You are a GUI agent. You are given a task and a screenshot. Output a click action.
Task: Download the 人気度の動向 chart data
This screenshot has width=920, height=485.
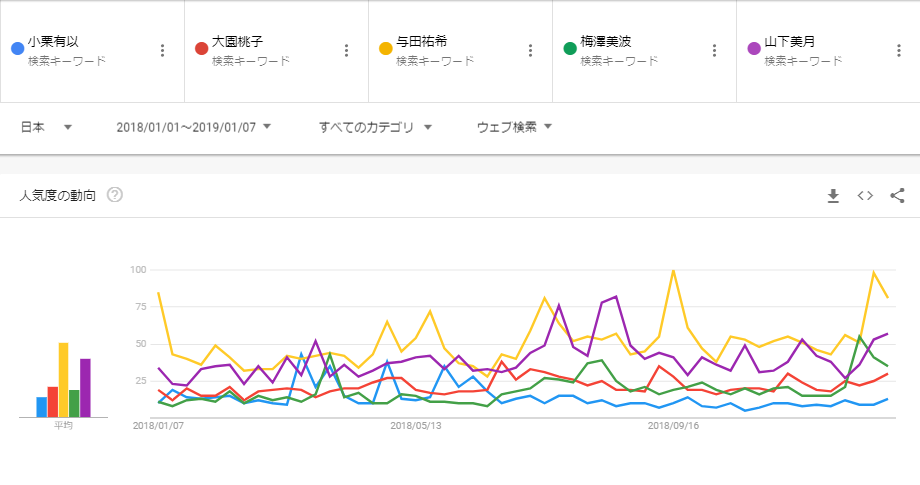(x=833, y=195)
